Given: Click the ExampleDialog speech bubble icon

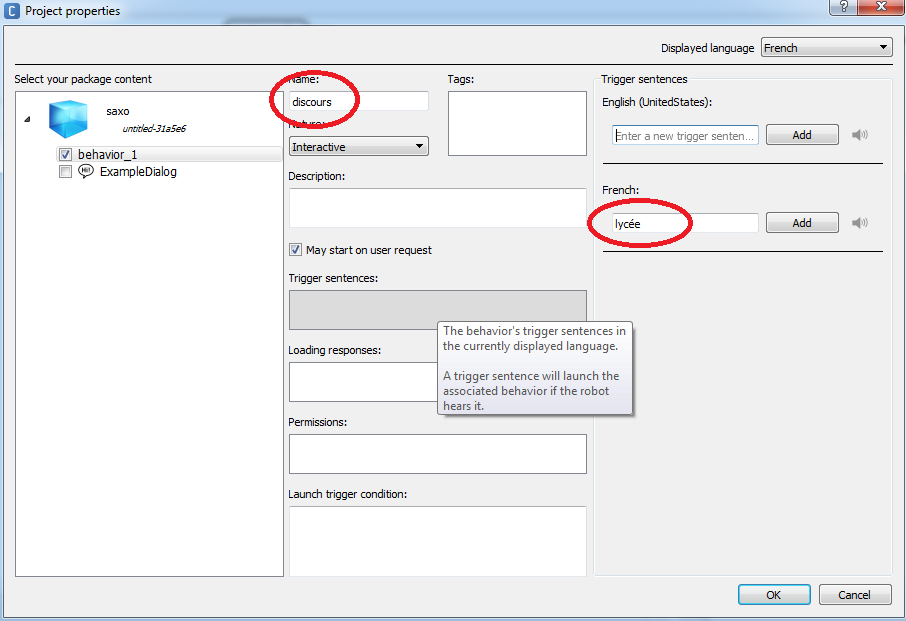Looking at the screenshot, I should click(86, 171).
